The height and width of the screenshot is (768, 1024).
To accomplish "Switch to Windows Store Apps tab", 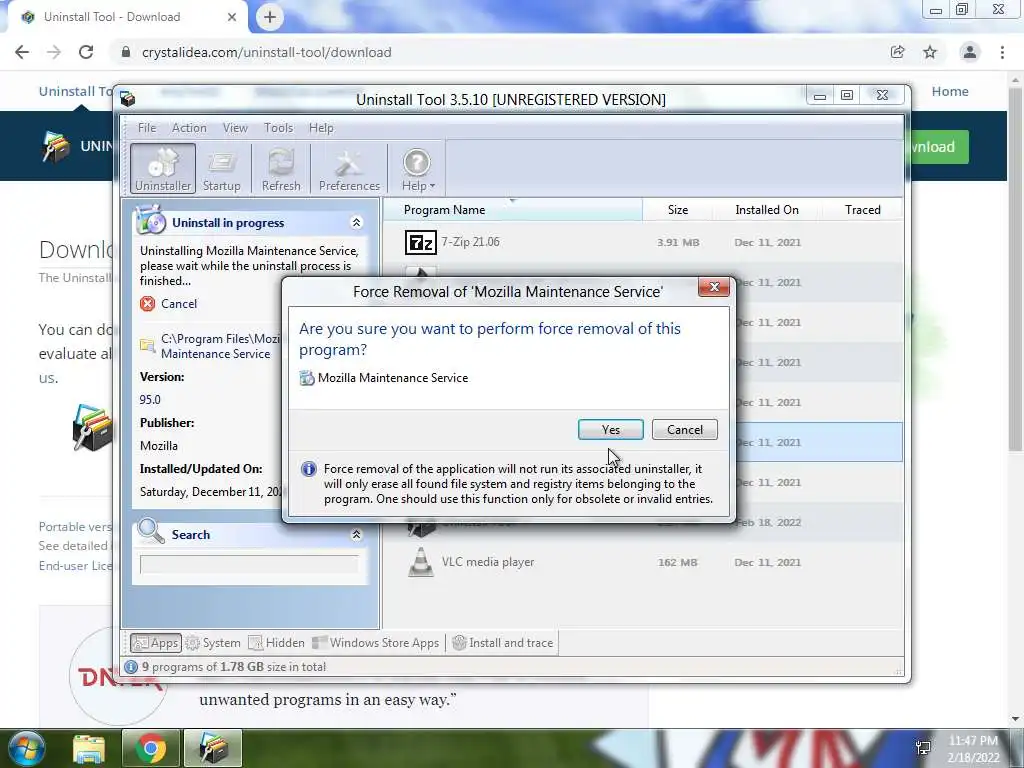I will click(x=376, y=643).
